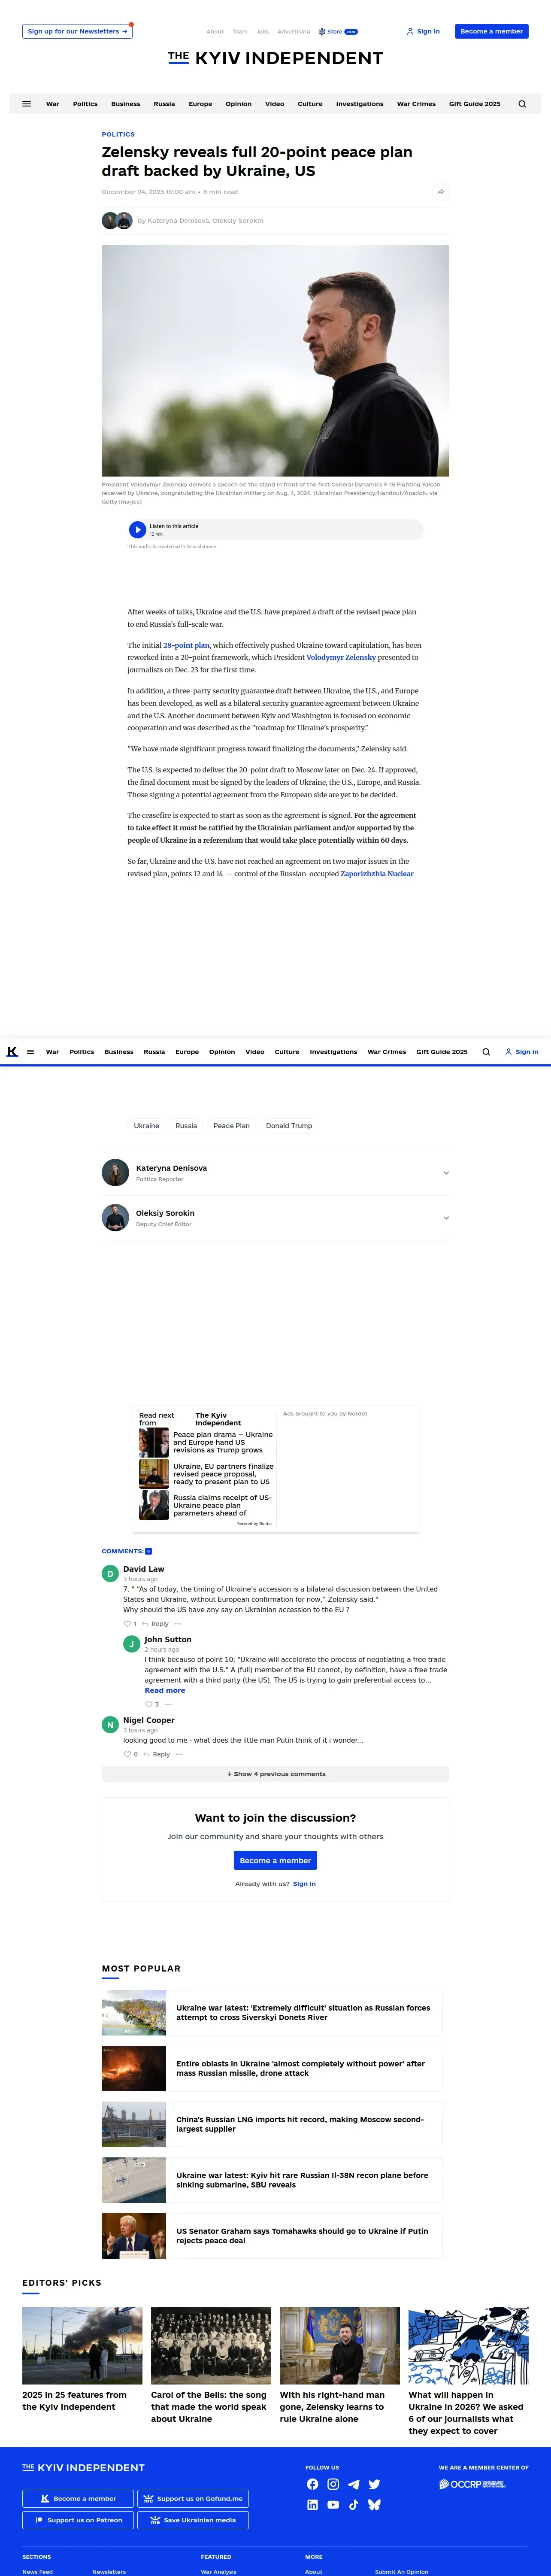Click the Store link with gear icon
551x2576 pixels.
338,32
